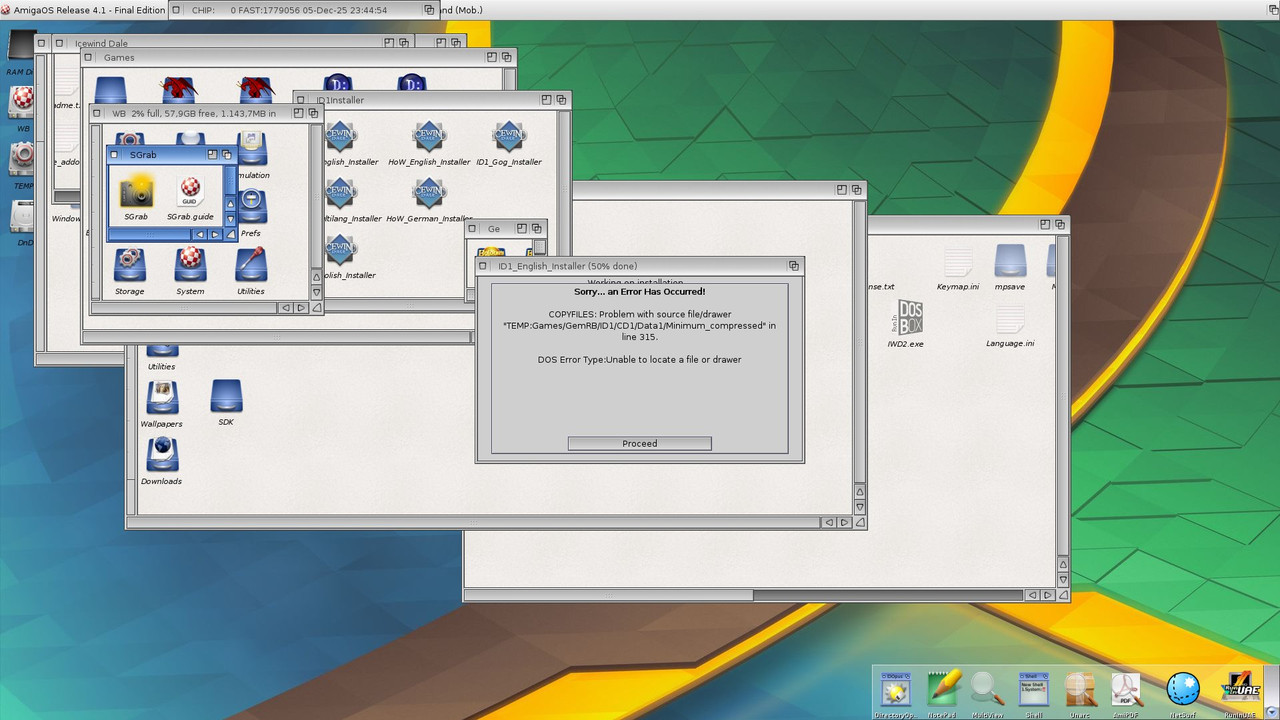Launch NotePad from the dock
1280x720 pixels.
pos(943,690)
